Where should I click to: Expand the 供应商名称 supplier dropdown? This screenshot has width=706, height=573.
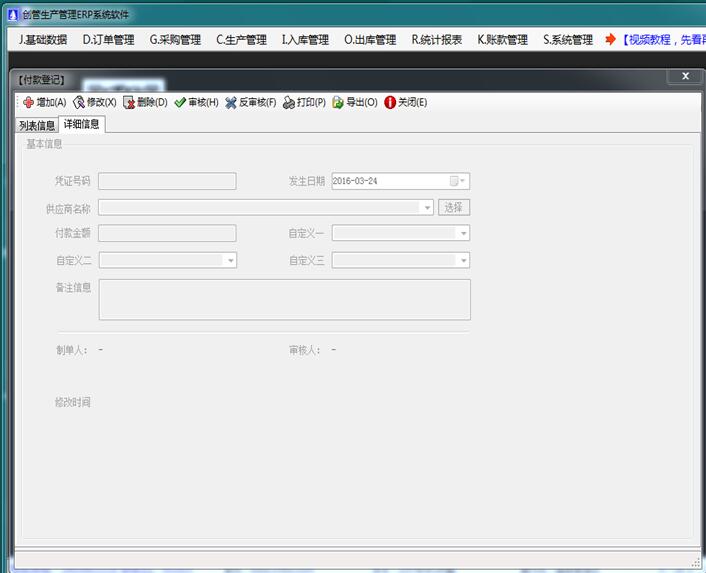click(427, 208)
